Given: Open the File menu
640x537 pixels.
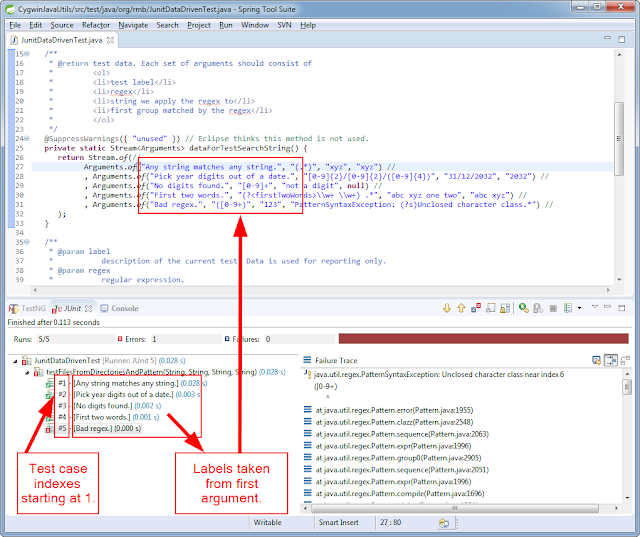Looking at the screenshot, I should [x=15, y=25].
